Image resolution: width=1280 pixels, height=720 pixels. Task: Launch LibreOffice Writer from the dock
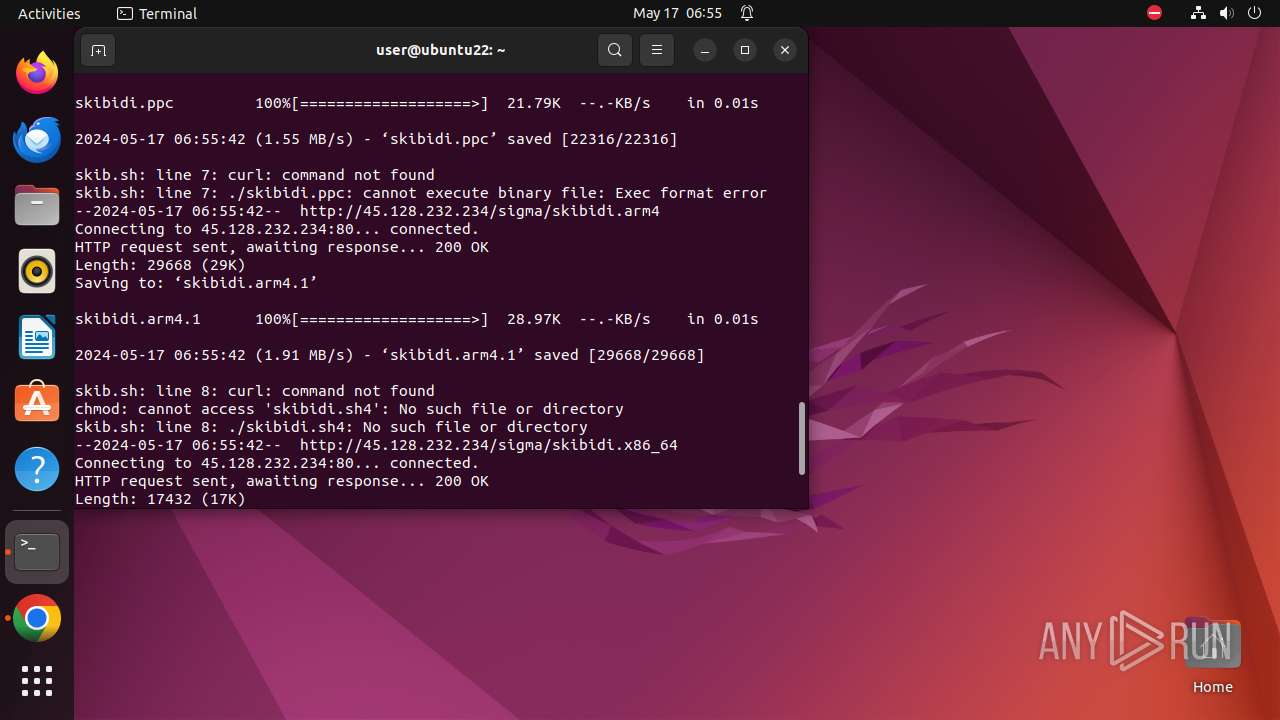pos(37,337)
